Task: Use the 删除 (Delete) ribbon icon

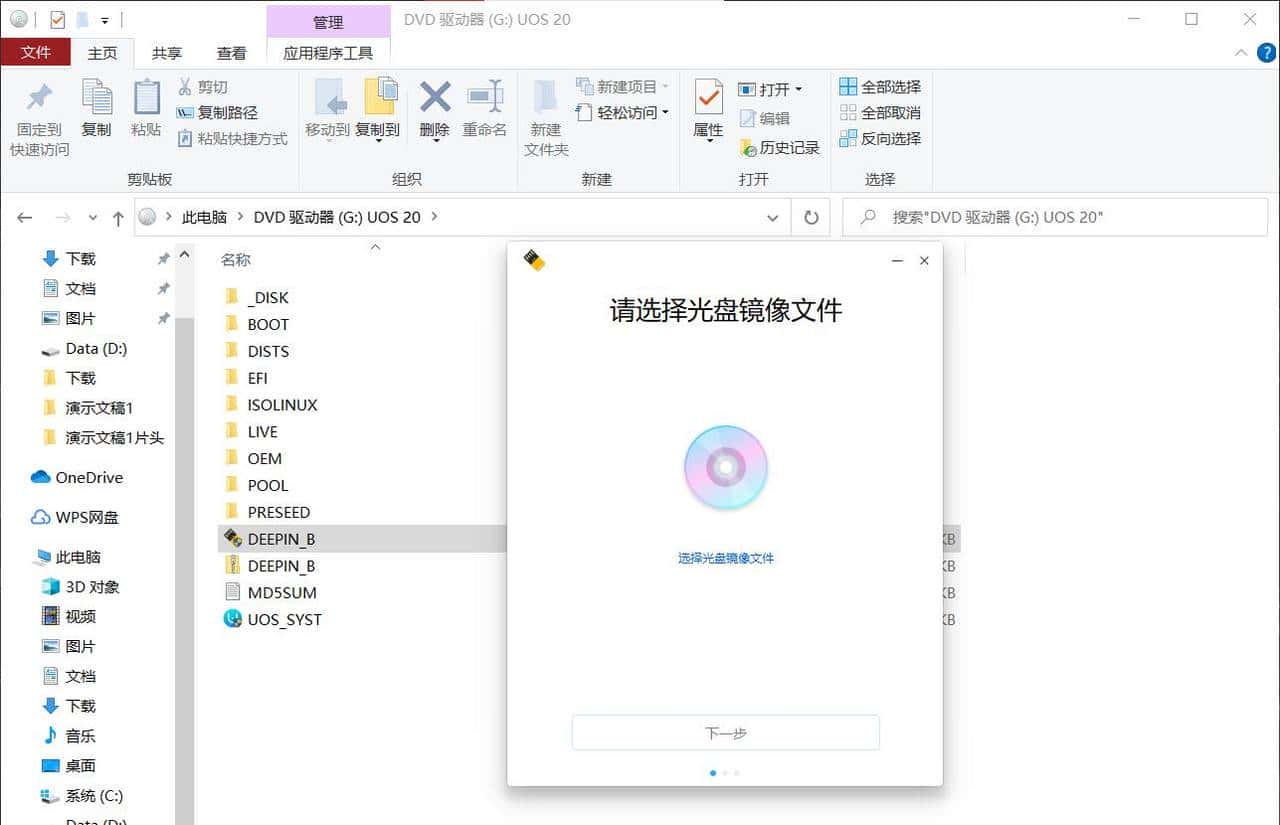Action: coord(434,113)
